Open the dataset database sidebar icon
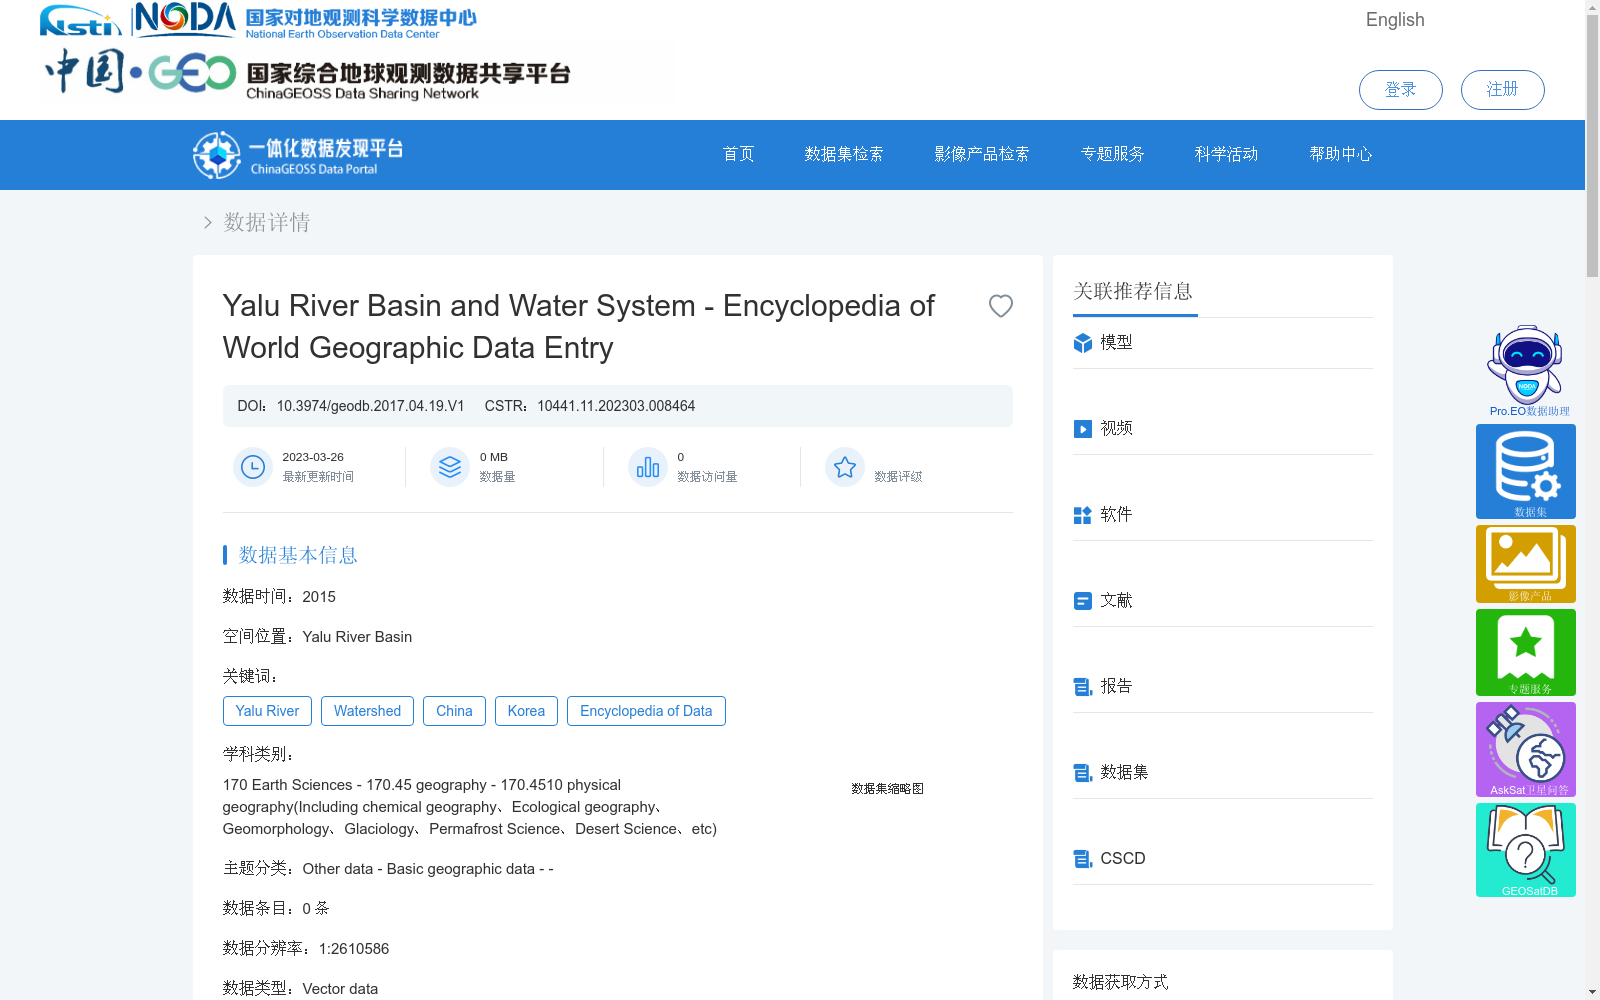 (x=1526, y=472)
